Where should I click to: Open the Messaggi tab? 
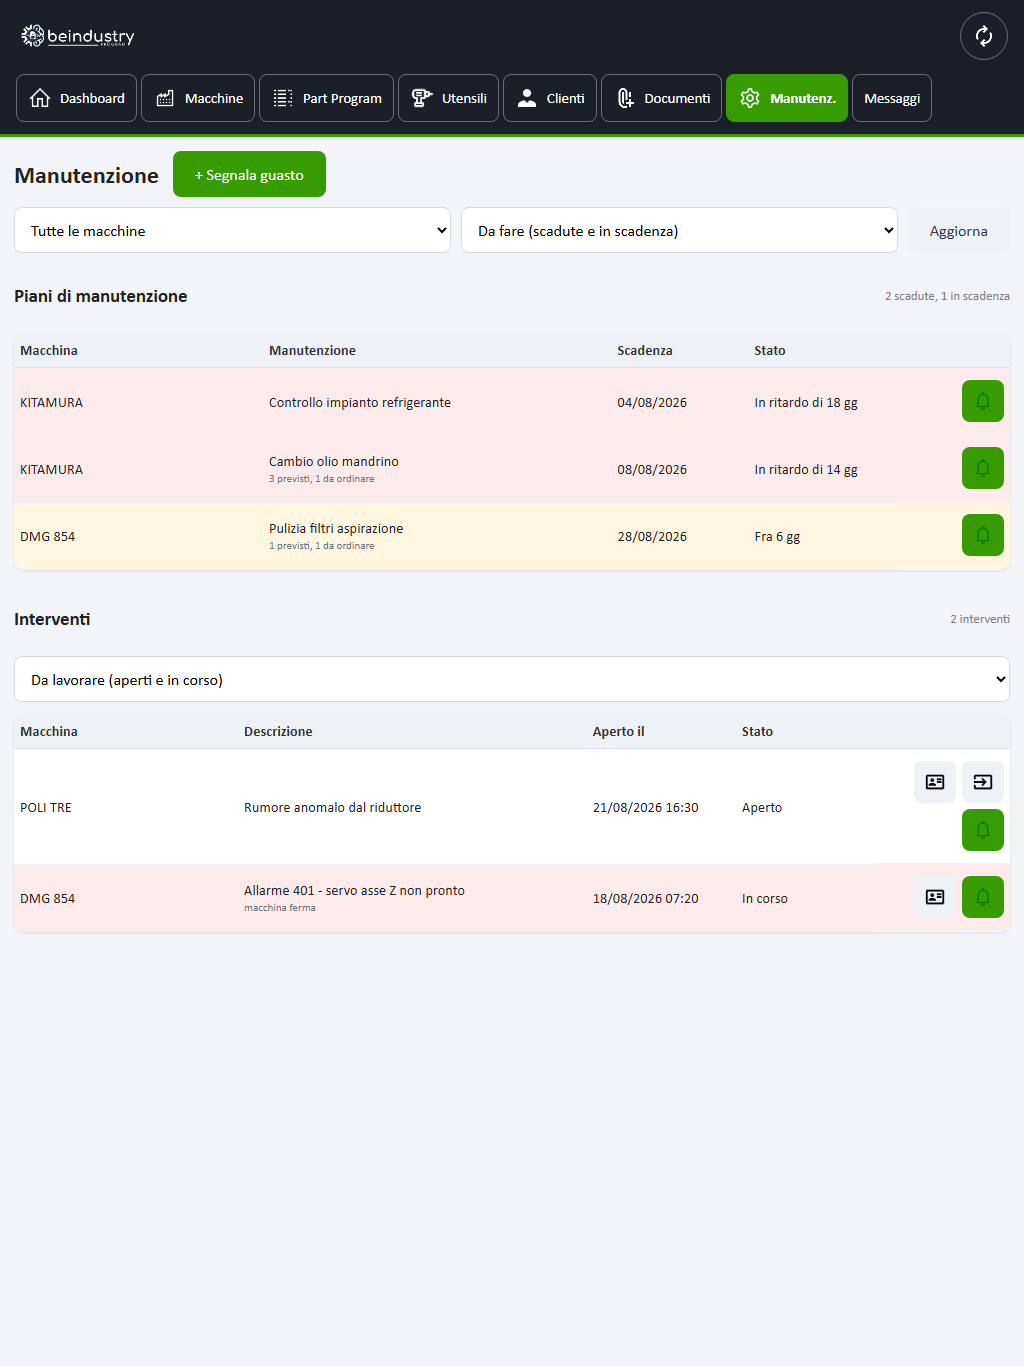pyautogui.click(x=892, y=98)
